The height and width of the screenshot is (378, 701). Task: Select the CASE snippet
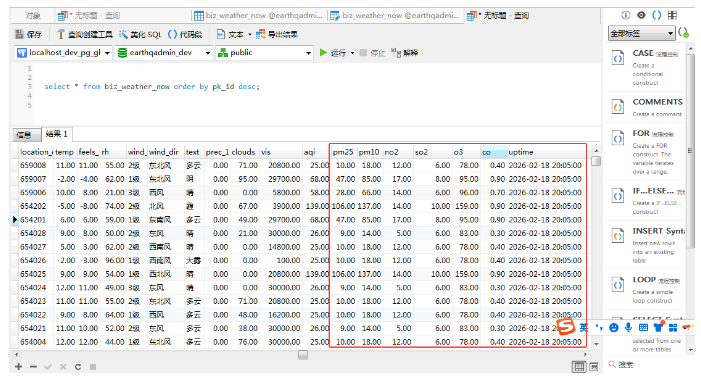[x=646, y=67]
